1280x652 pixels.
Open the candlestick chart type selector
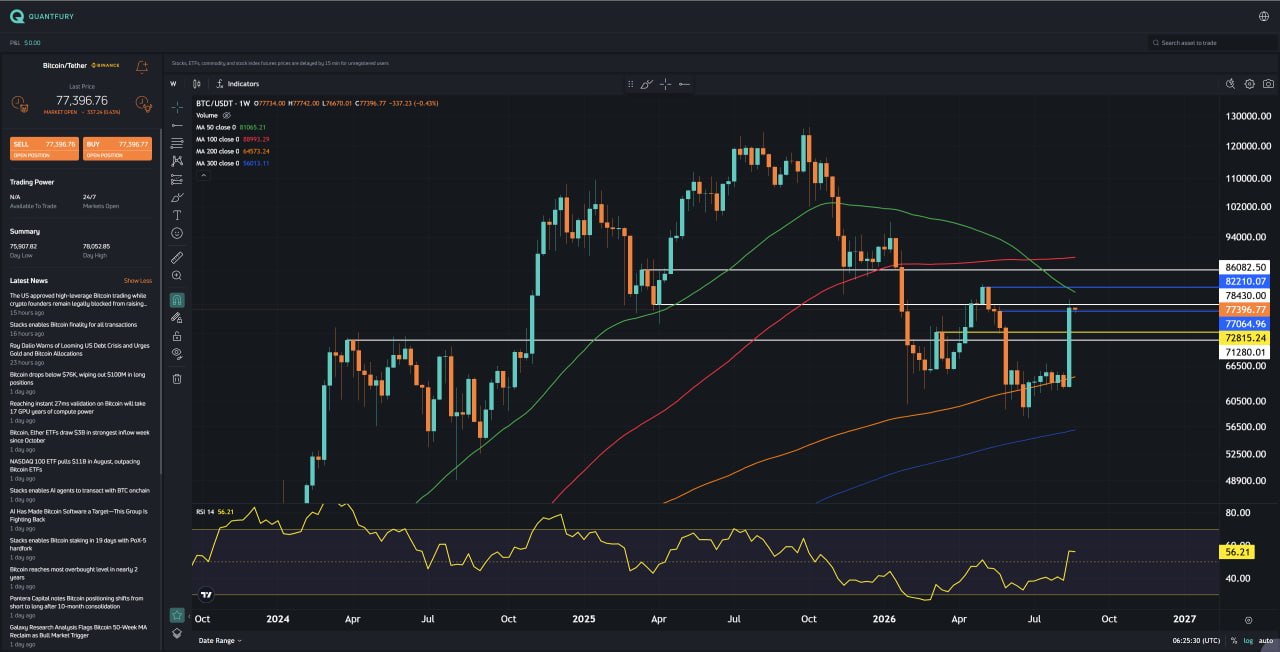(197, 84)
